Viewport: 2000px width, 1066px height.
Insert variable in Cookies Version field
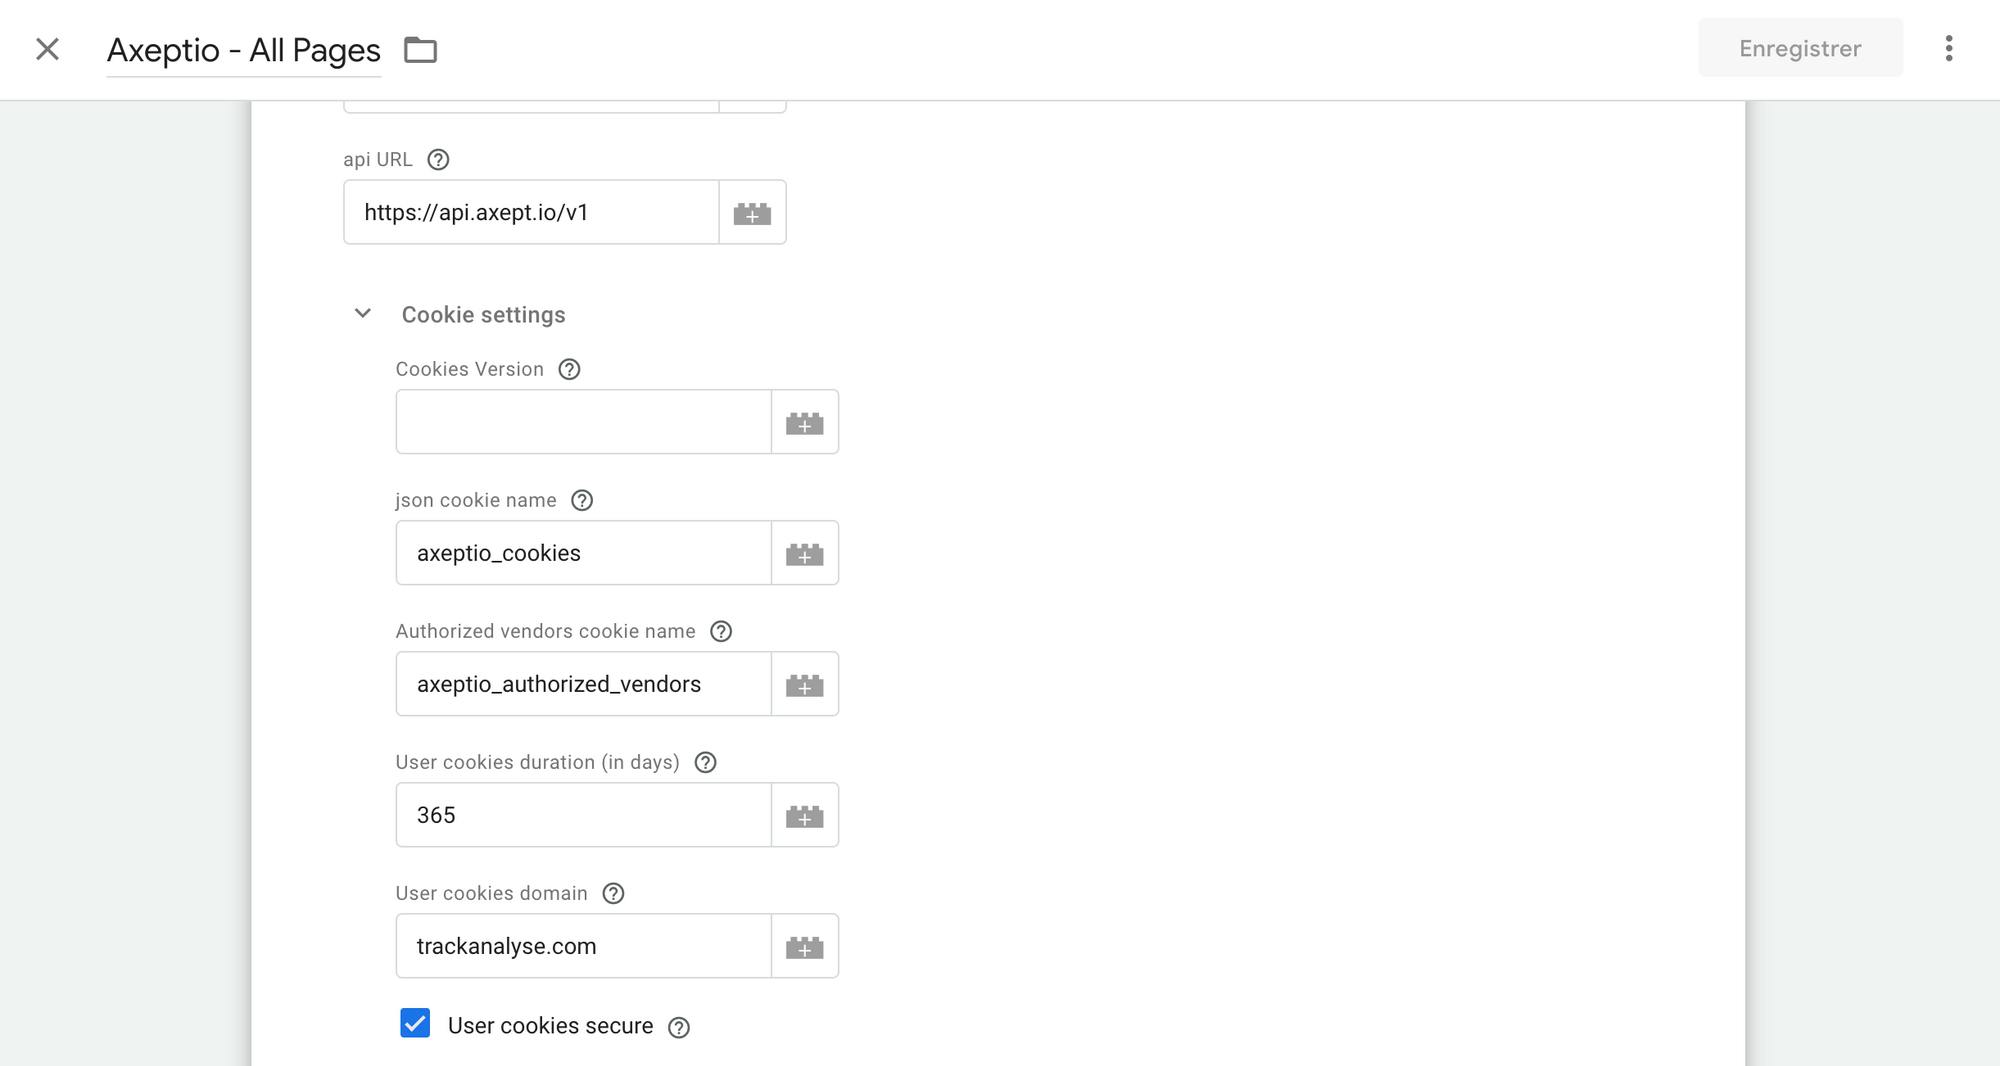click(x=804, y=423)
